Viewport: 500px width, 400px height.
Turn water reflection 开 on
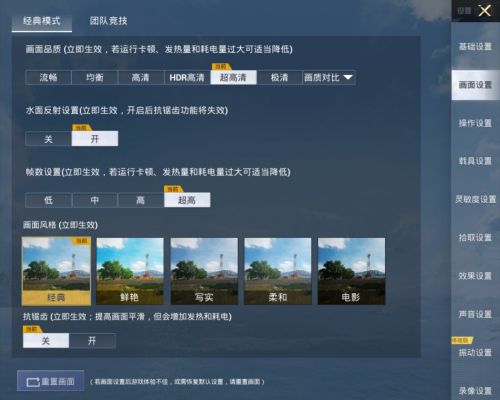95,139
